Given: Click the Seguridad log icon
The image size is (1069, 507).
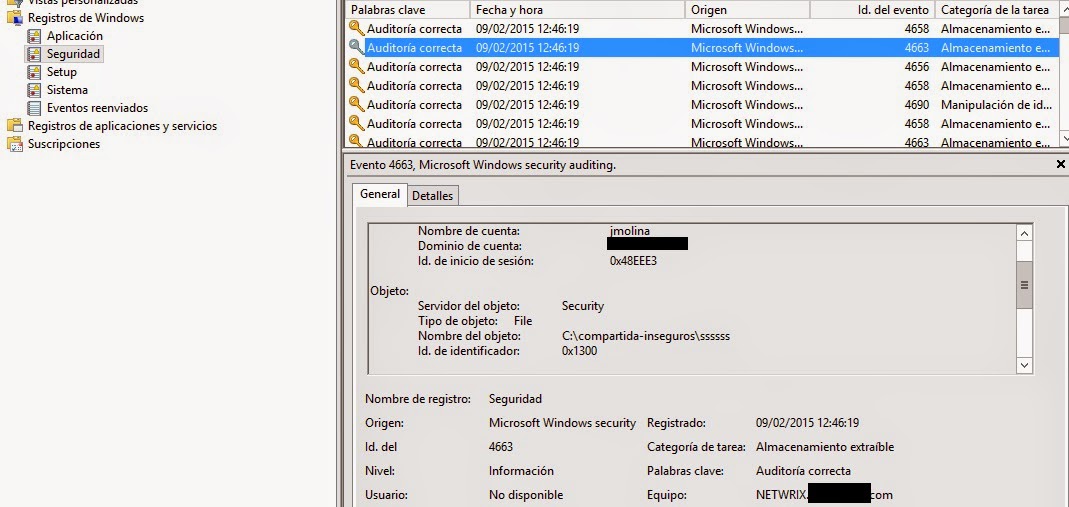Looking at the screenshot, I should (x=35, y=54).
